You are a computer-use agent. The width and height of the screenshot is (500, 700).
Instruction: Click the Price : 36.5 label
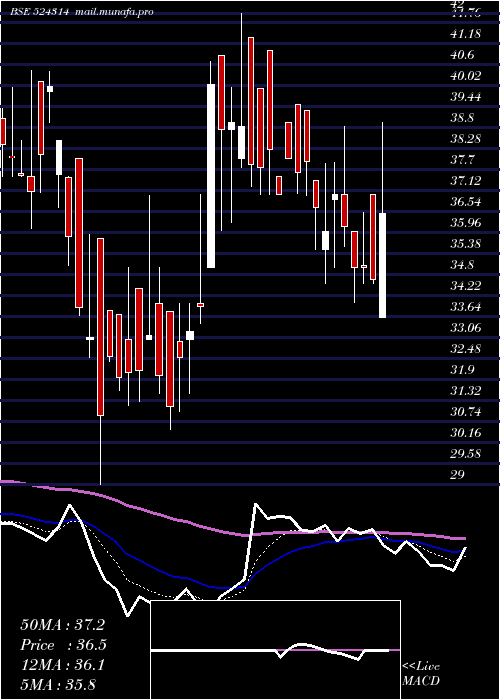point(63,645)
